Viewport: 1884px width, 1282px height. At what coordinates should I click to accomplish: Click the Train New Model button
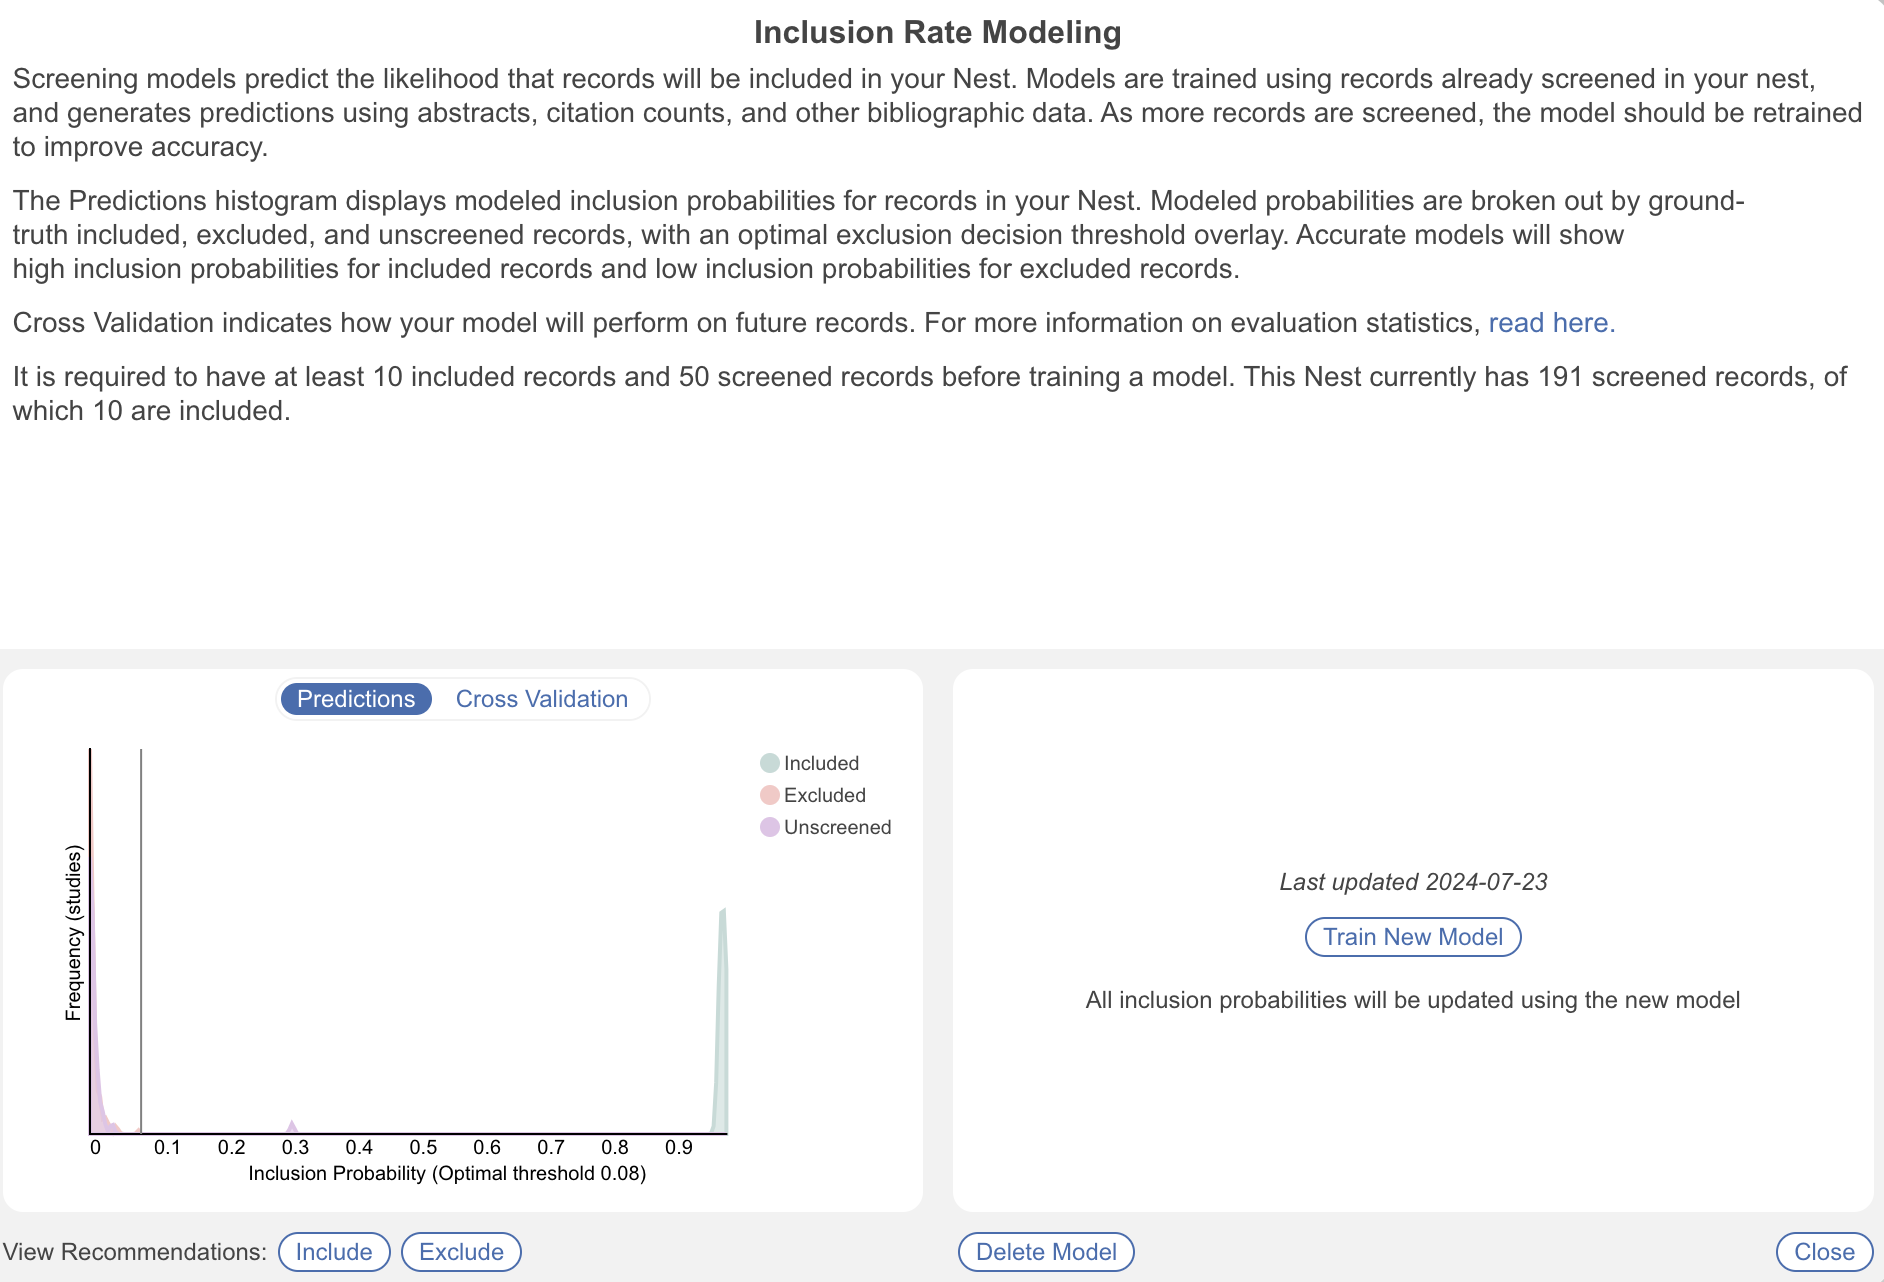1411,936
